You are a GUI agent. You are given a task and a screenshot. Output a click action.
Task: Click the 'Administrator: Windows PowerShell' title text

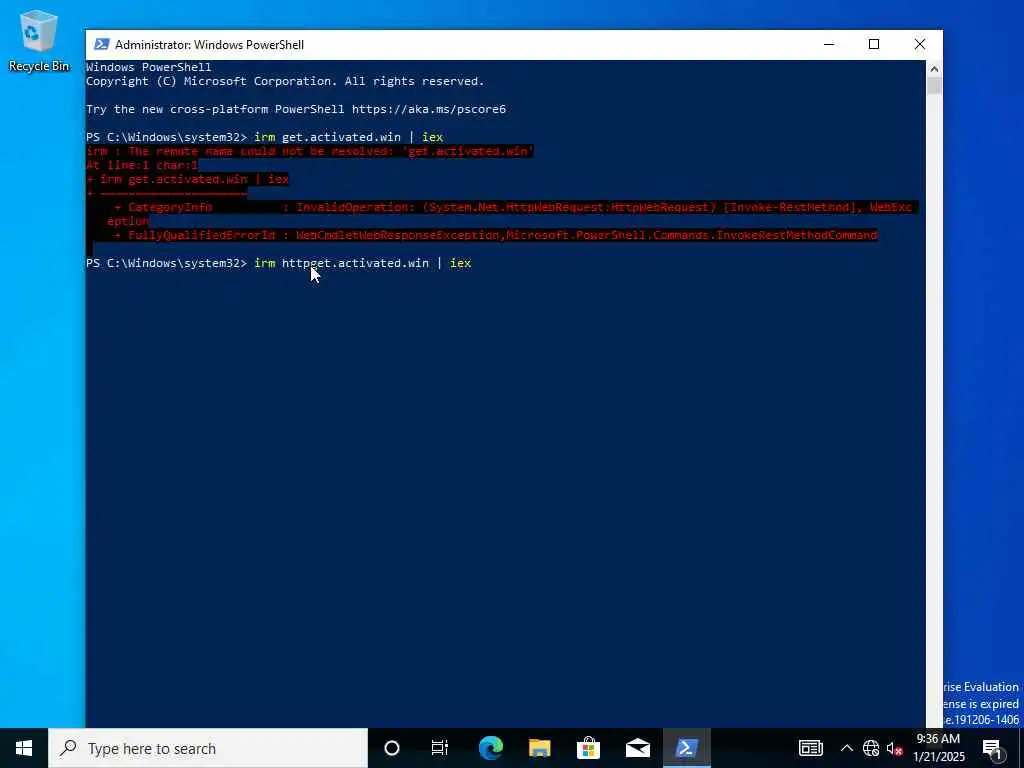click(209, 44)
